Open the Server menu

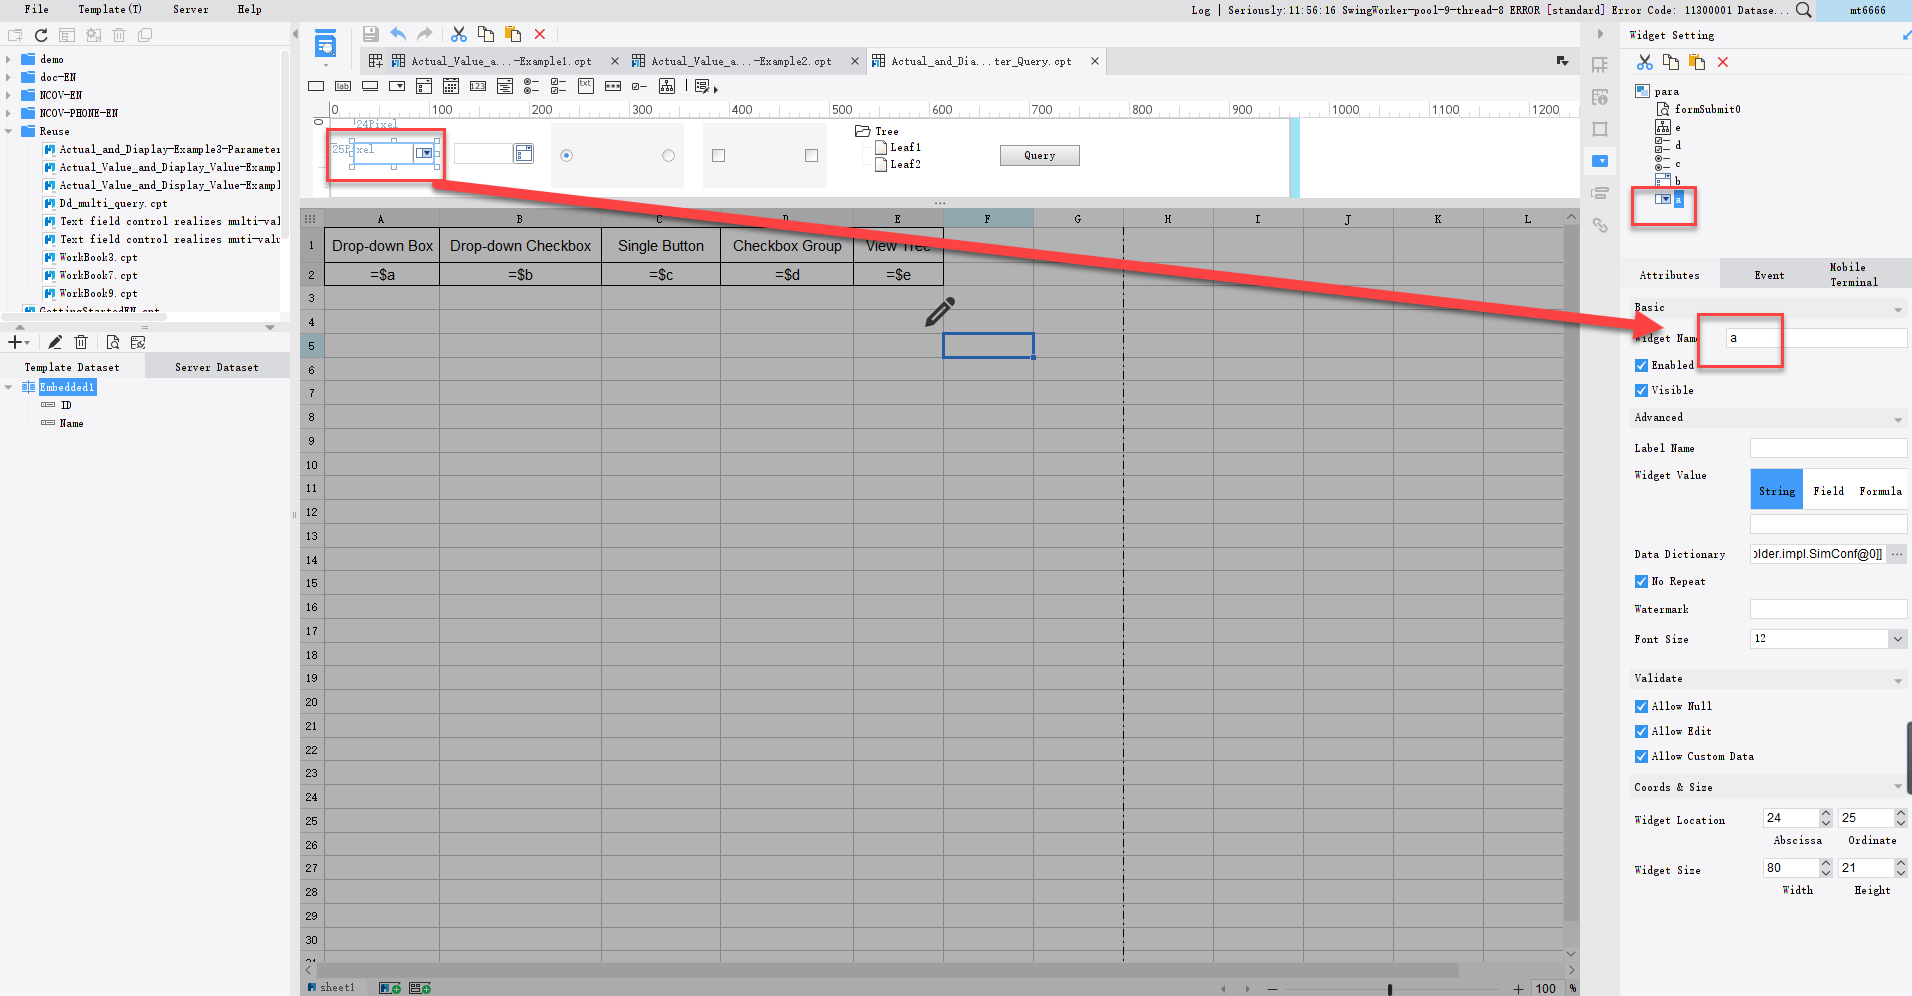(191, 10)
